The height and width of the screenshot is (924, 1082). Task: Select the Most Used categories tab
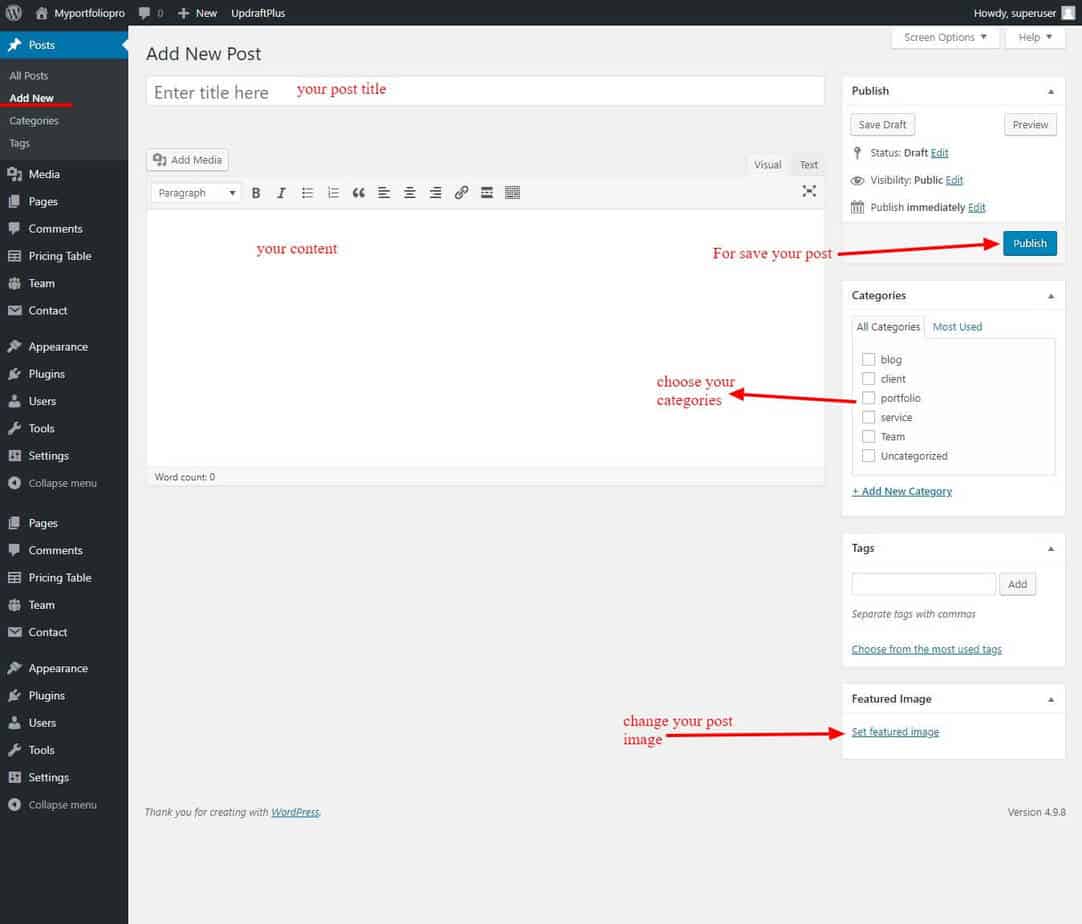tap(957, 327)
